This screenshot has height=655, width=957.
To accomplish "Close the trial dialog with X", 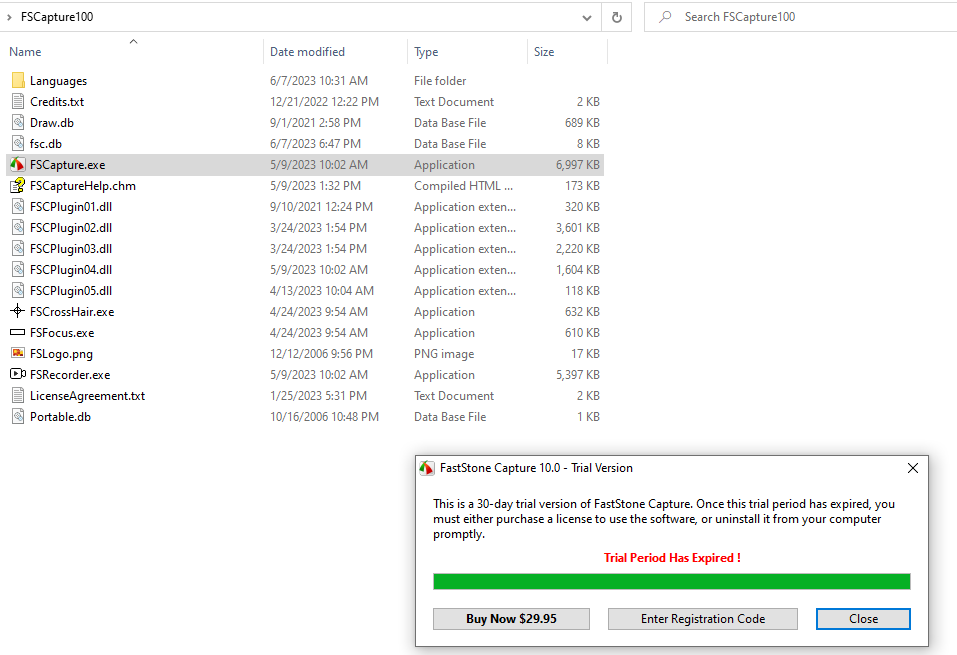I will click(x=912, y=468).
